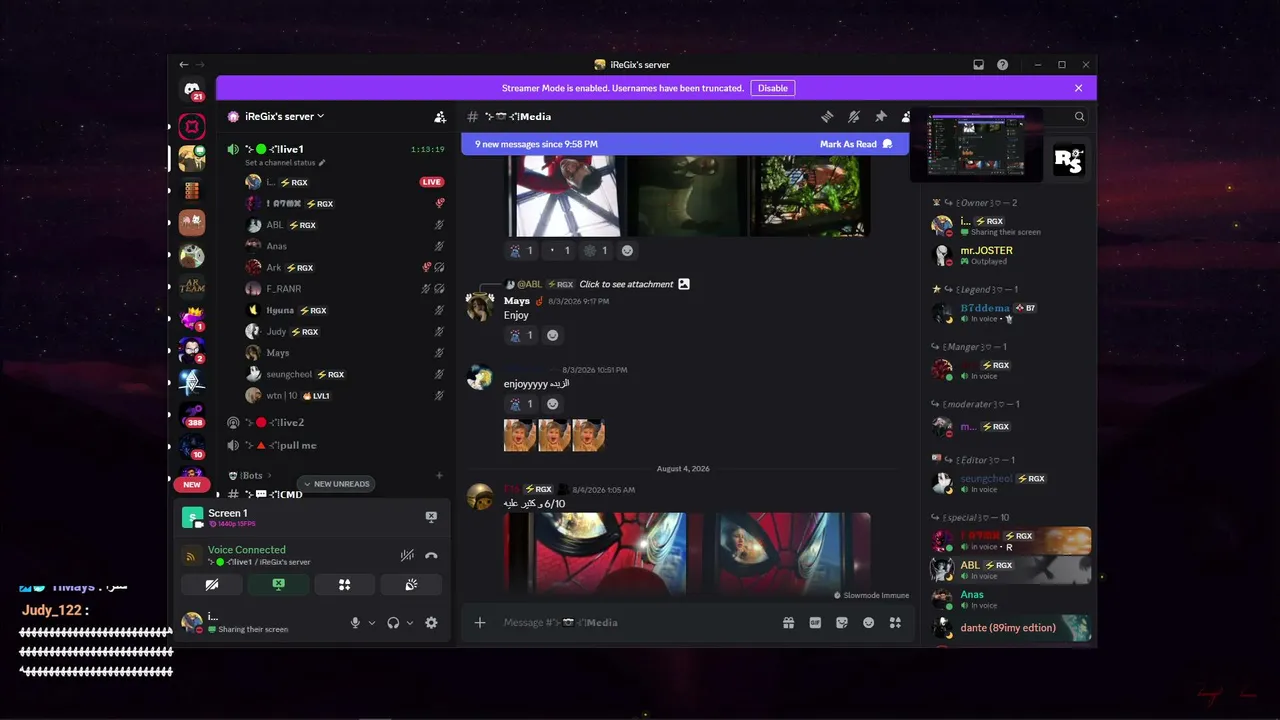The width and height of the screenshot is (1280, 720).
Task: Disconnect from the voice channel
Action: [x=431, y=555]
